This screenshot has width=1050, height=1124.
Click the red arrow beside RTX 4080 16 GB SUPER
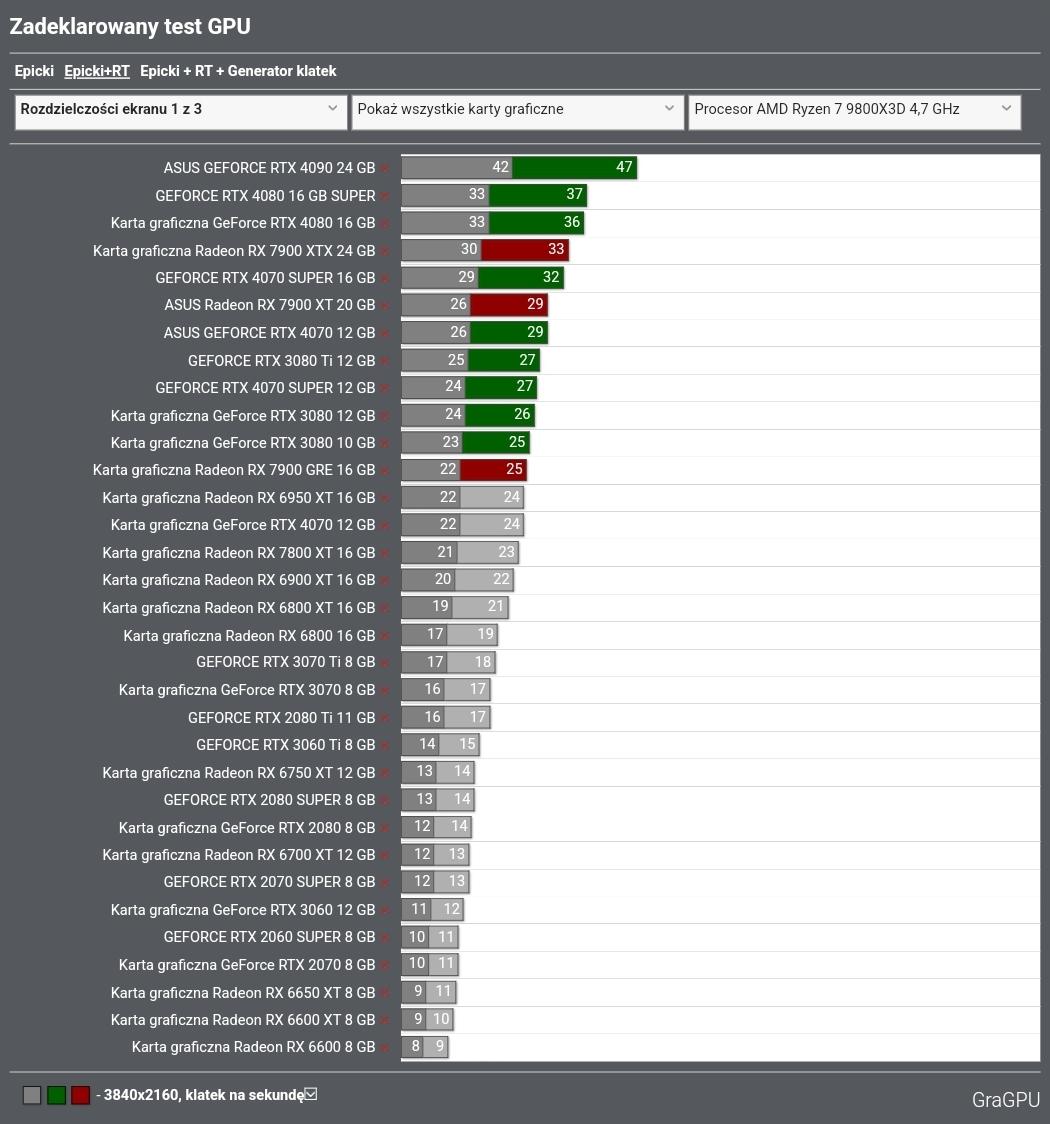385,196
